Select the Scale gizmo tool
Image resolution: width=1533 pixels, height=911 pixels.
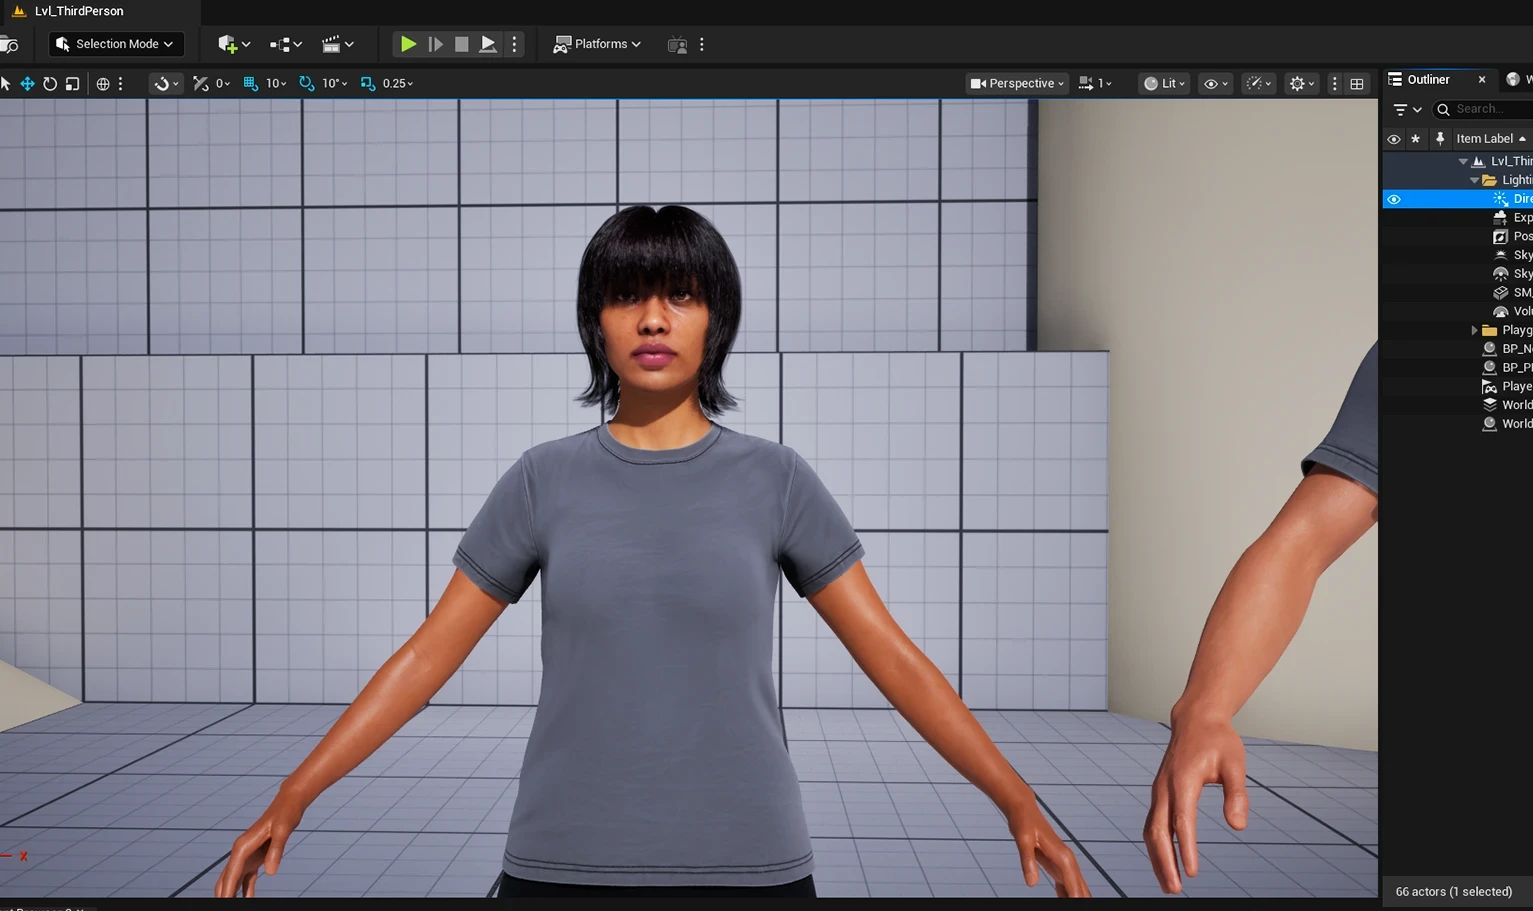pos(72,84)
